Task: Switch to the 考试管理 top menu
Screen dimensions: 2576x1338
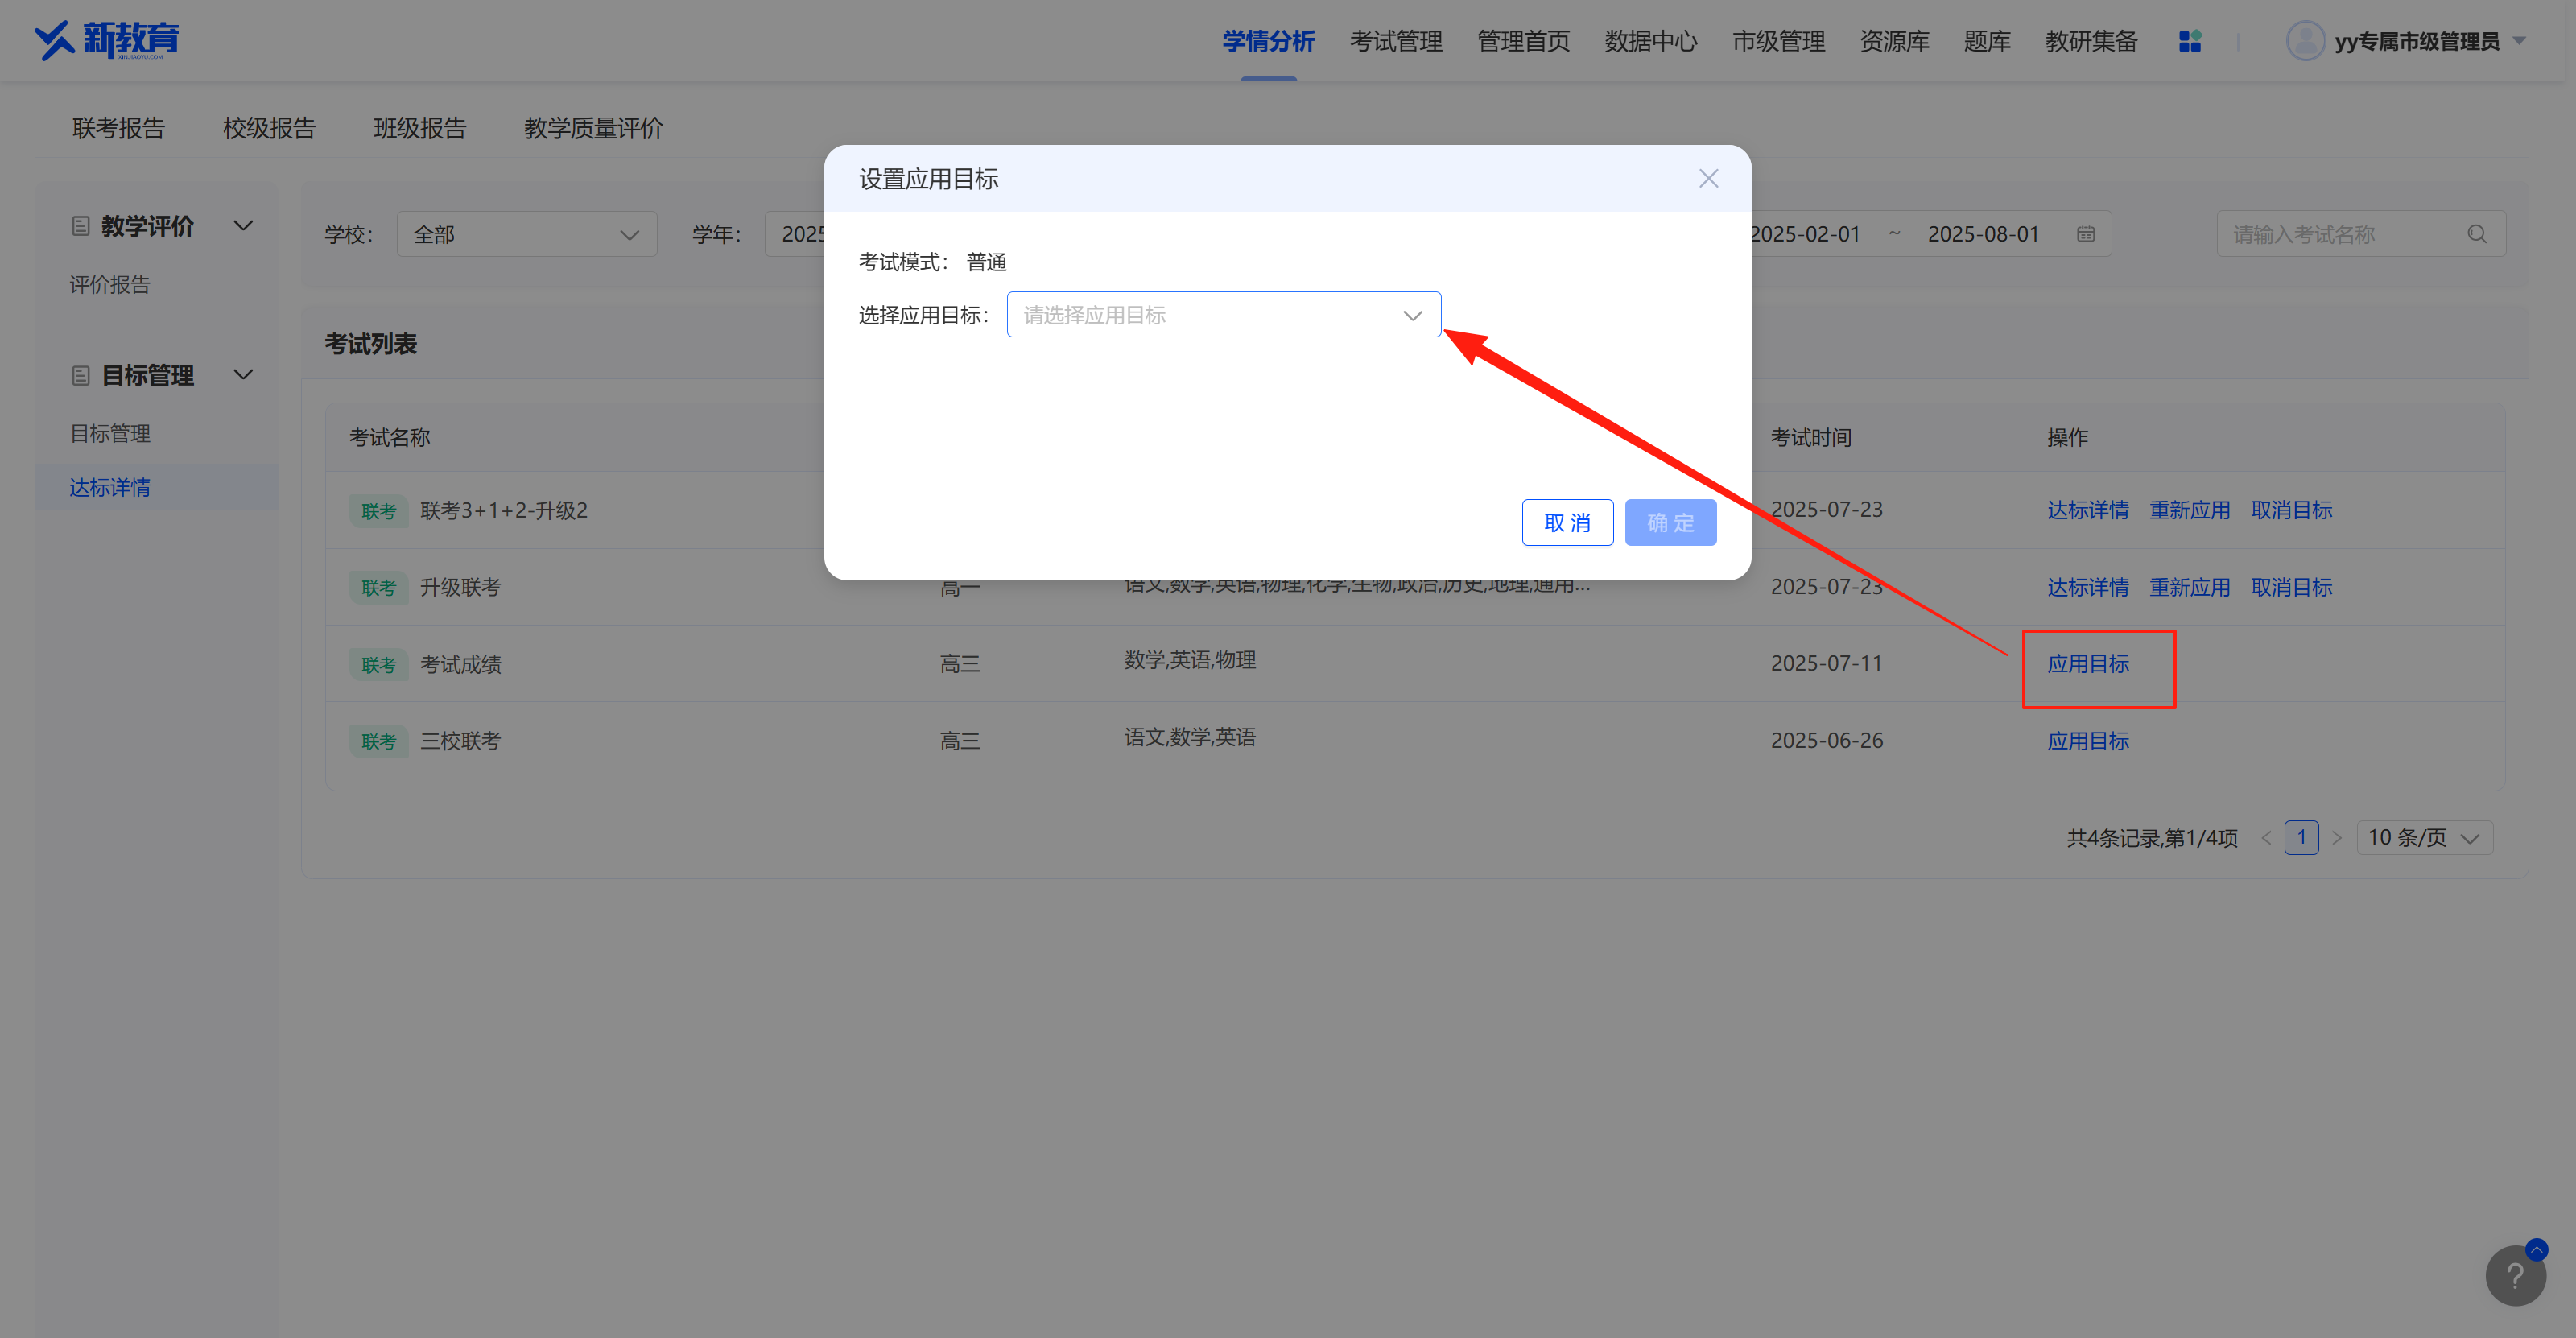Action: point(1395,41)
